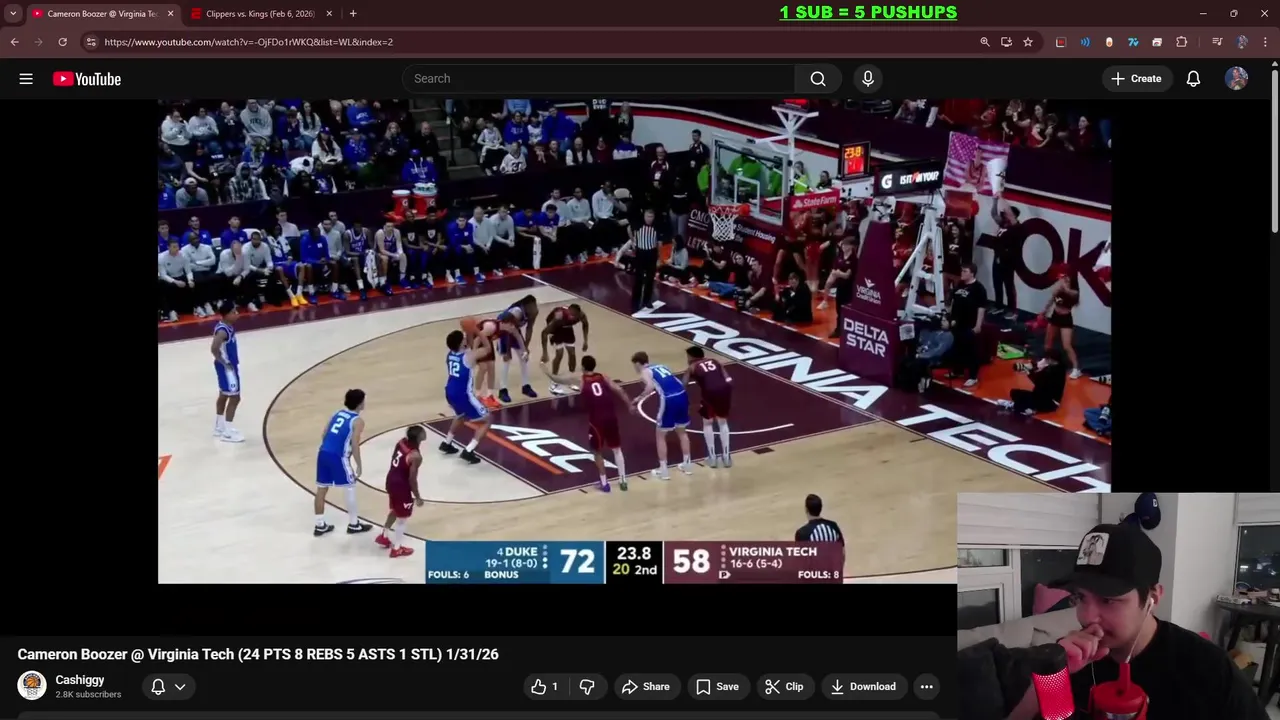Reload the current page
1280x720 pixels.
click(x=62, y=42)
